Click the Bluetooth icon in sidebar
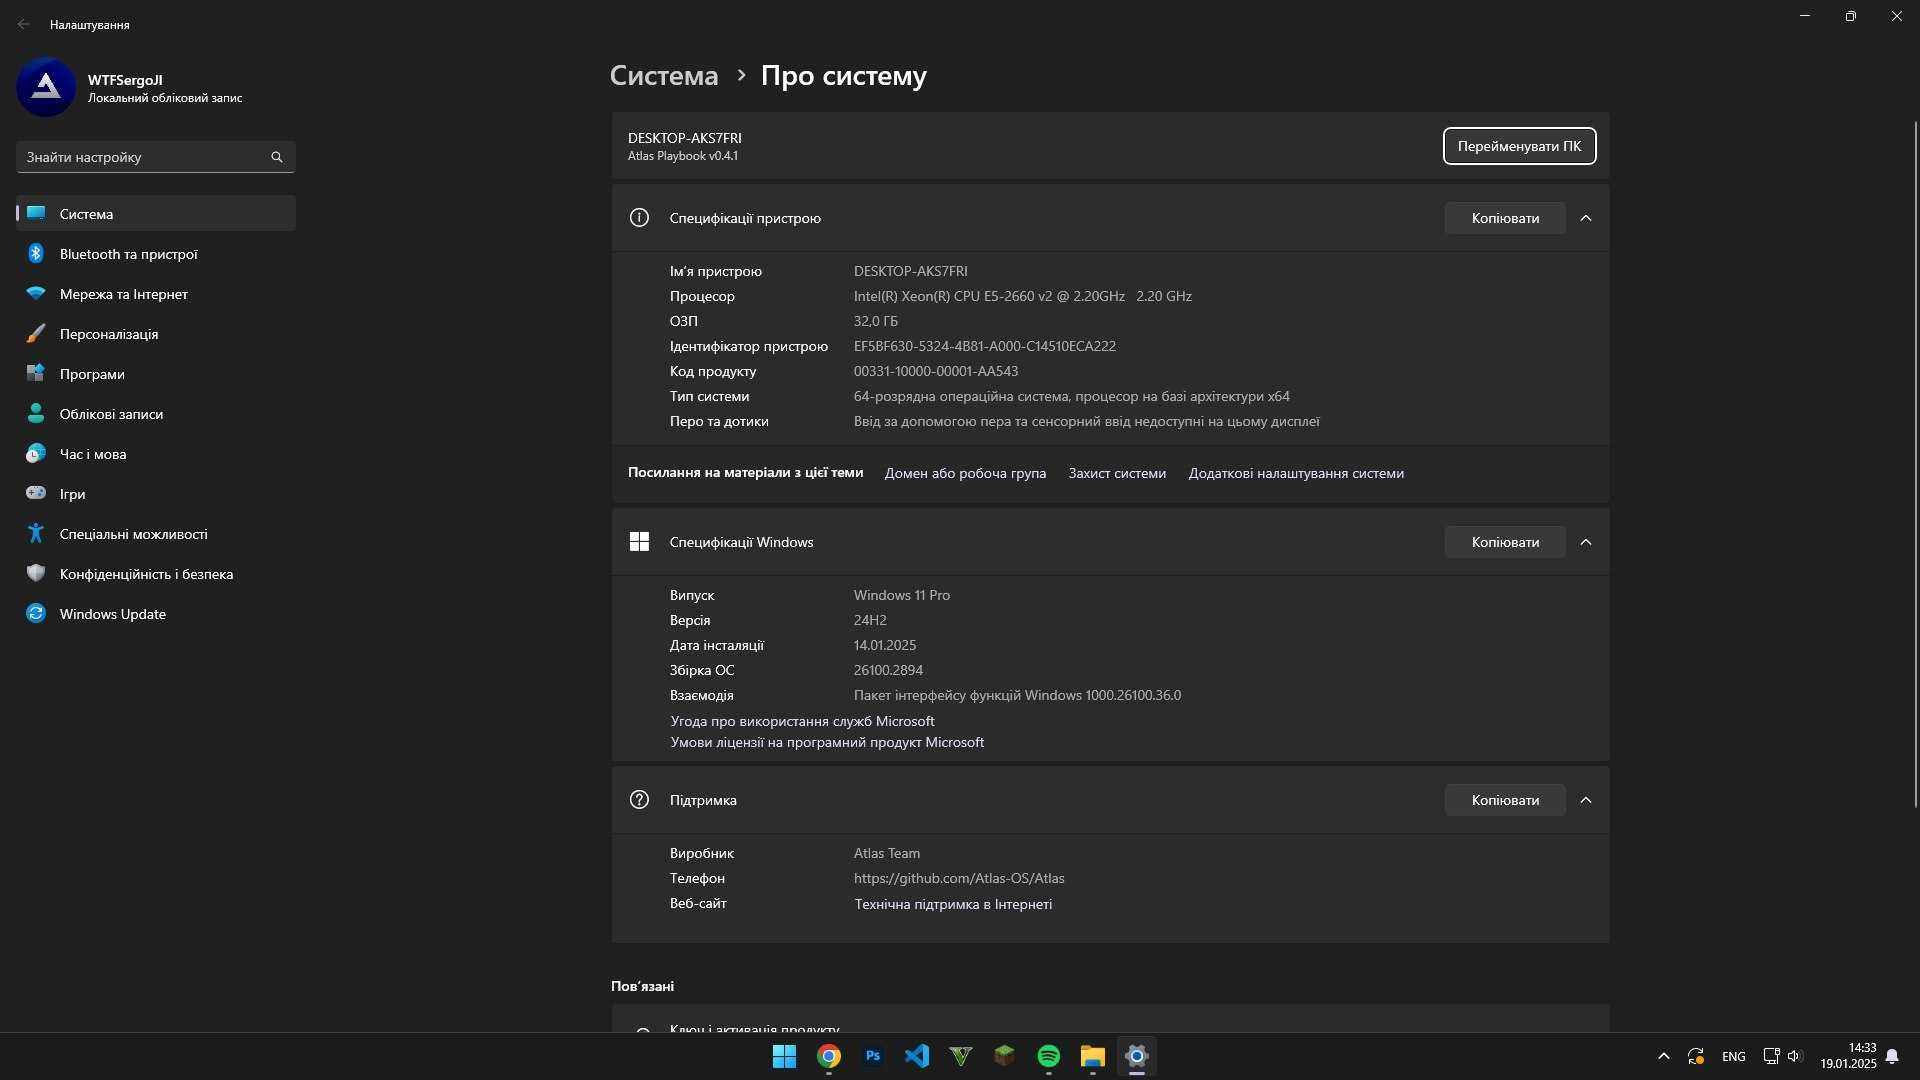Viewport: 1920px width, 1080px height. tap(36, 254)
